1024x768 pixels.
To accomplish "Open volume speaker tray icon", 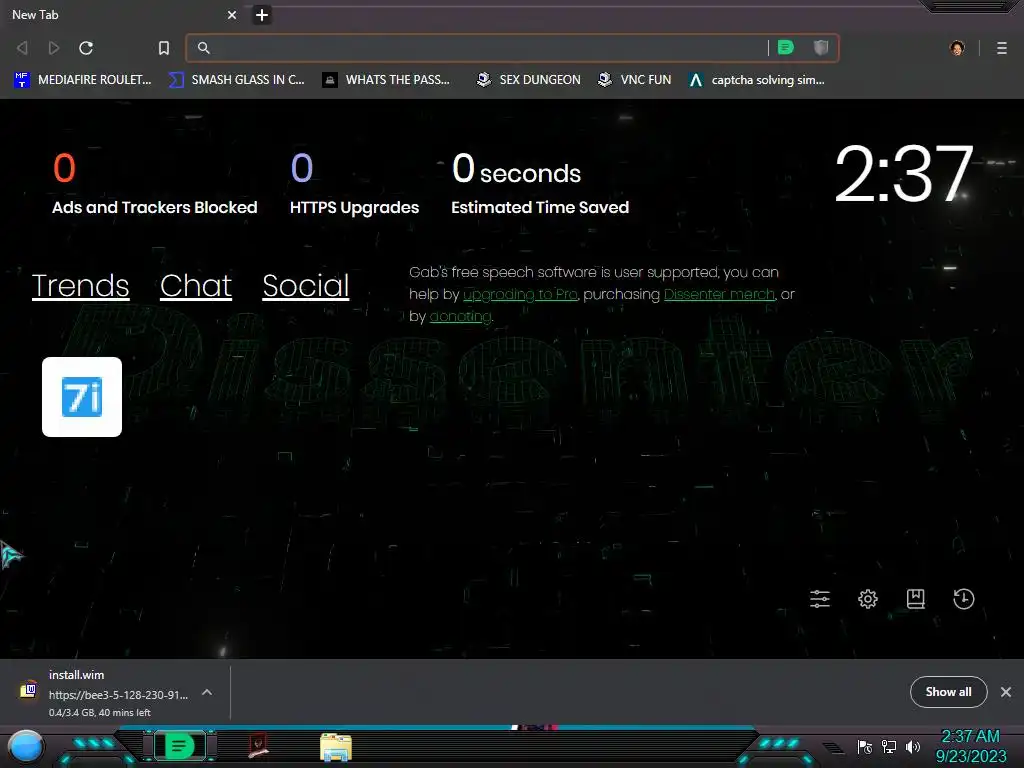I will pos(912,746).
